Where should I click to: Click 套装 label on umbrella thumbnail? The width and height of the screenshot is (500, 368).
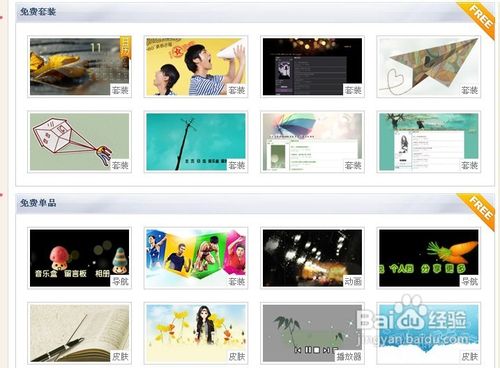pyautogui.click(x=353, y=165)
